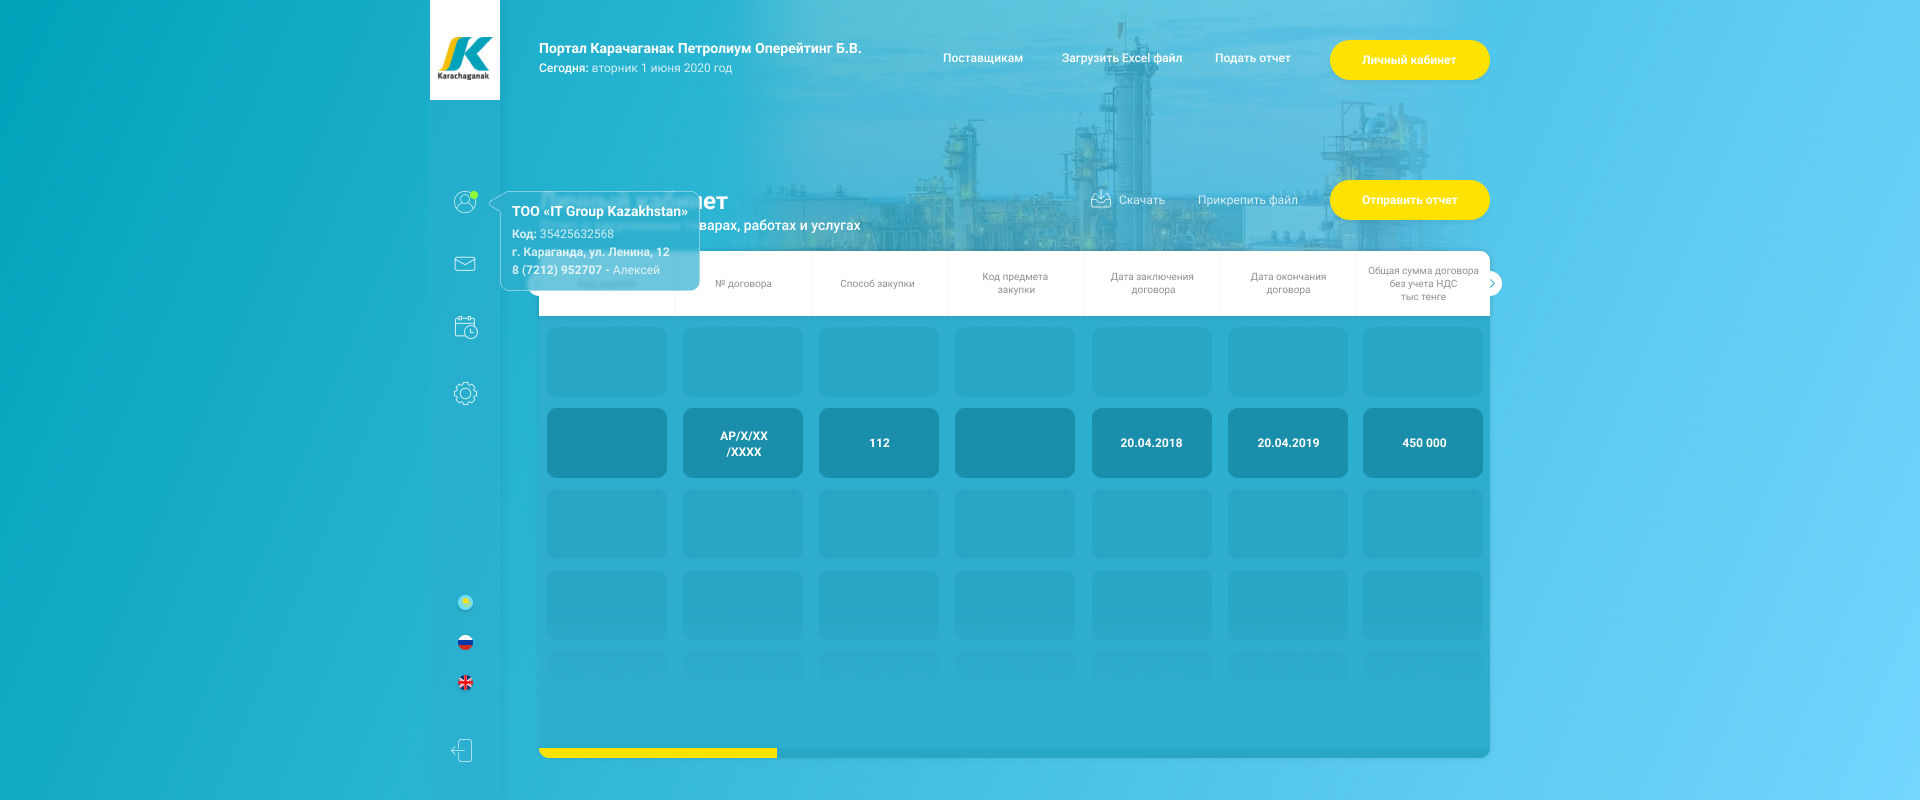This screenshot has height=800, width=1920.
Task: Open Поставщикам menu item
Action: [982, 59]
